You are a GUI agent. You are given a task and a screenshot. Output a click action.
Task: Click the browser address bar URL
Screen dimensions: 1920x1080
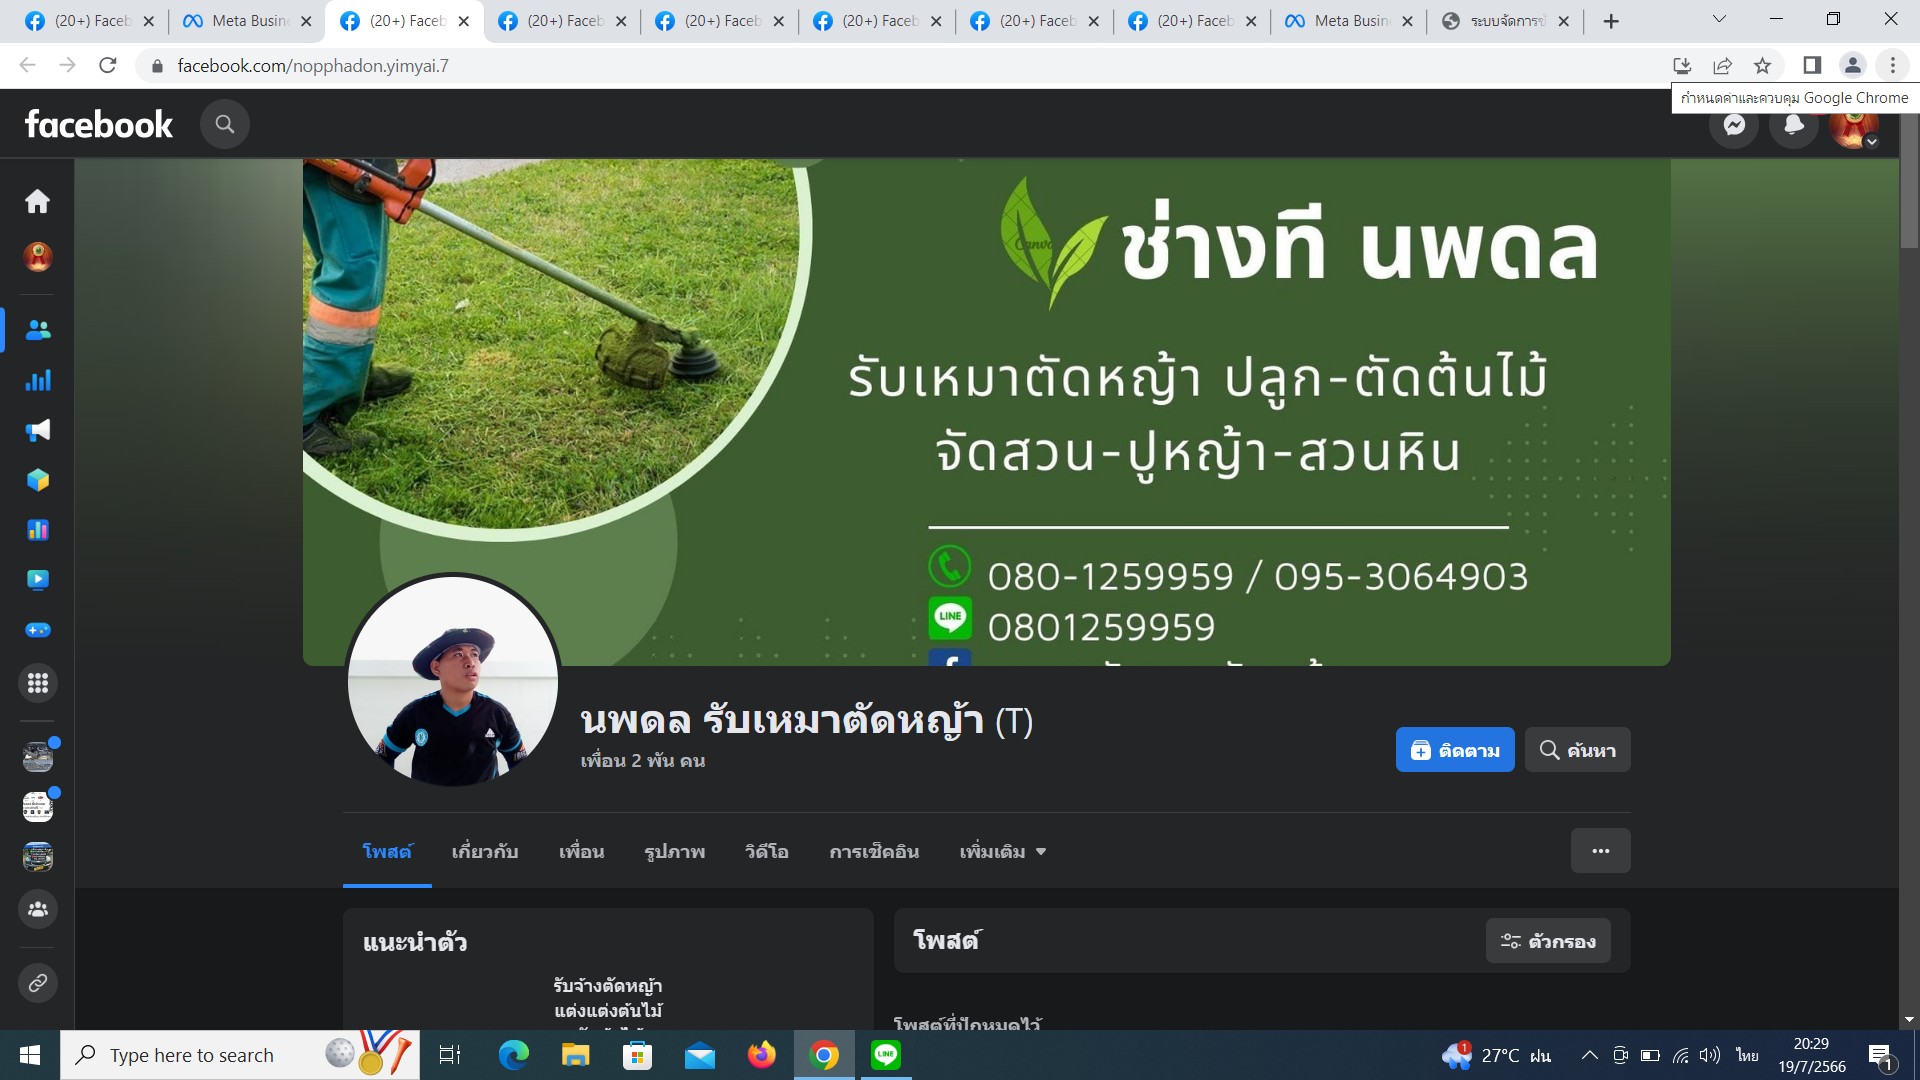tap(313, 66)
